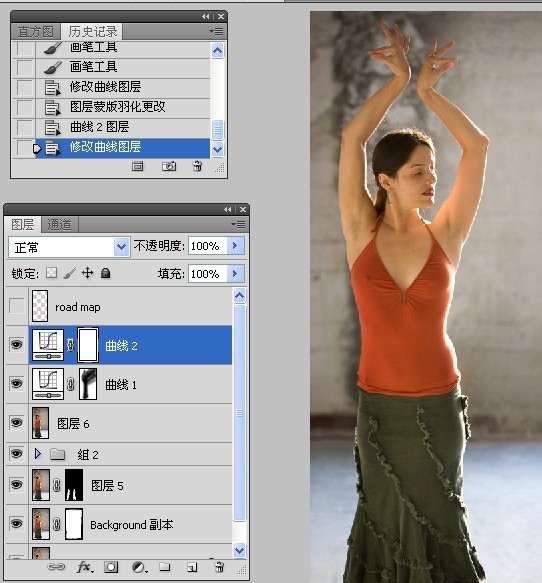The width and height of the screenshot is (542, 583).
Task: Click the delete layer trash icon
Action: [219, 567]
